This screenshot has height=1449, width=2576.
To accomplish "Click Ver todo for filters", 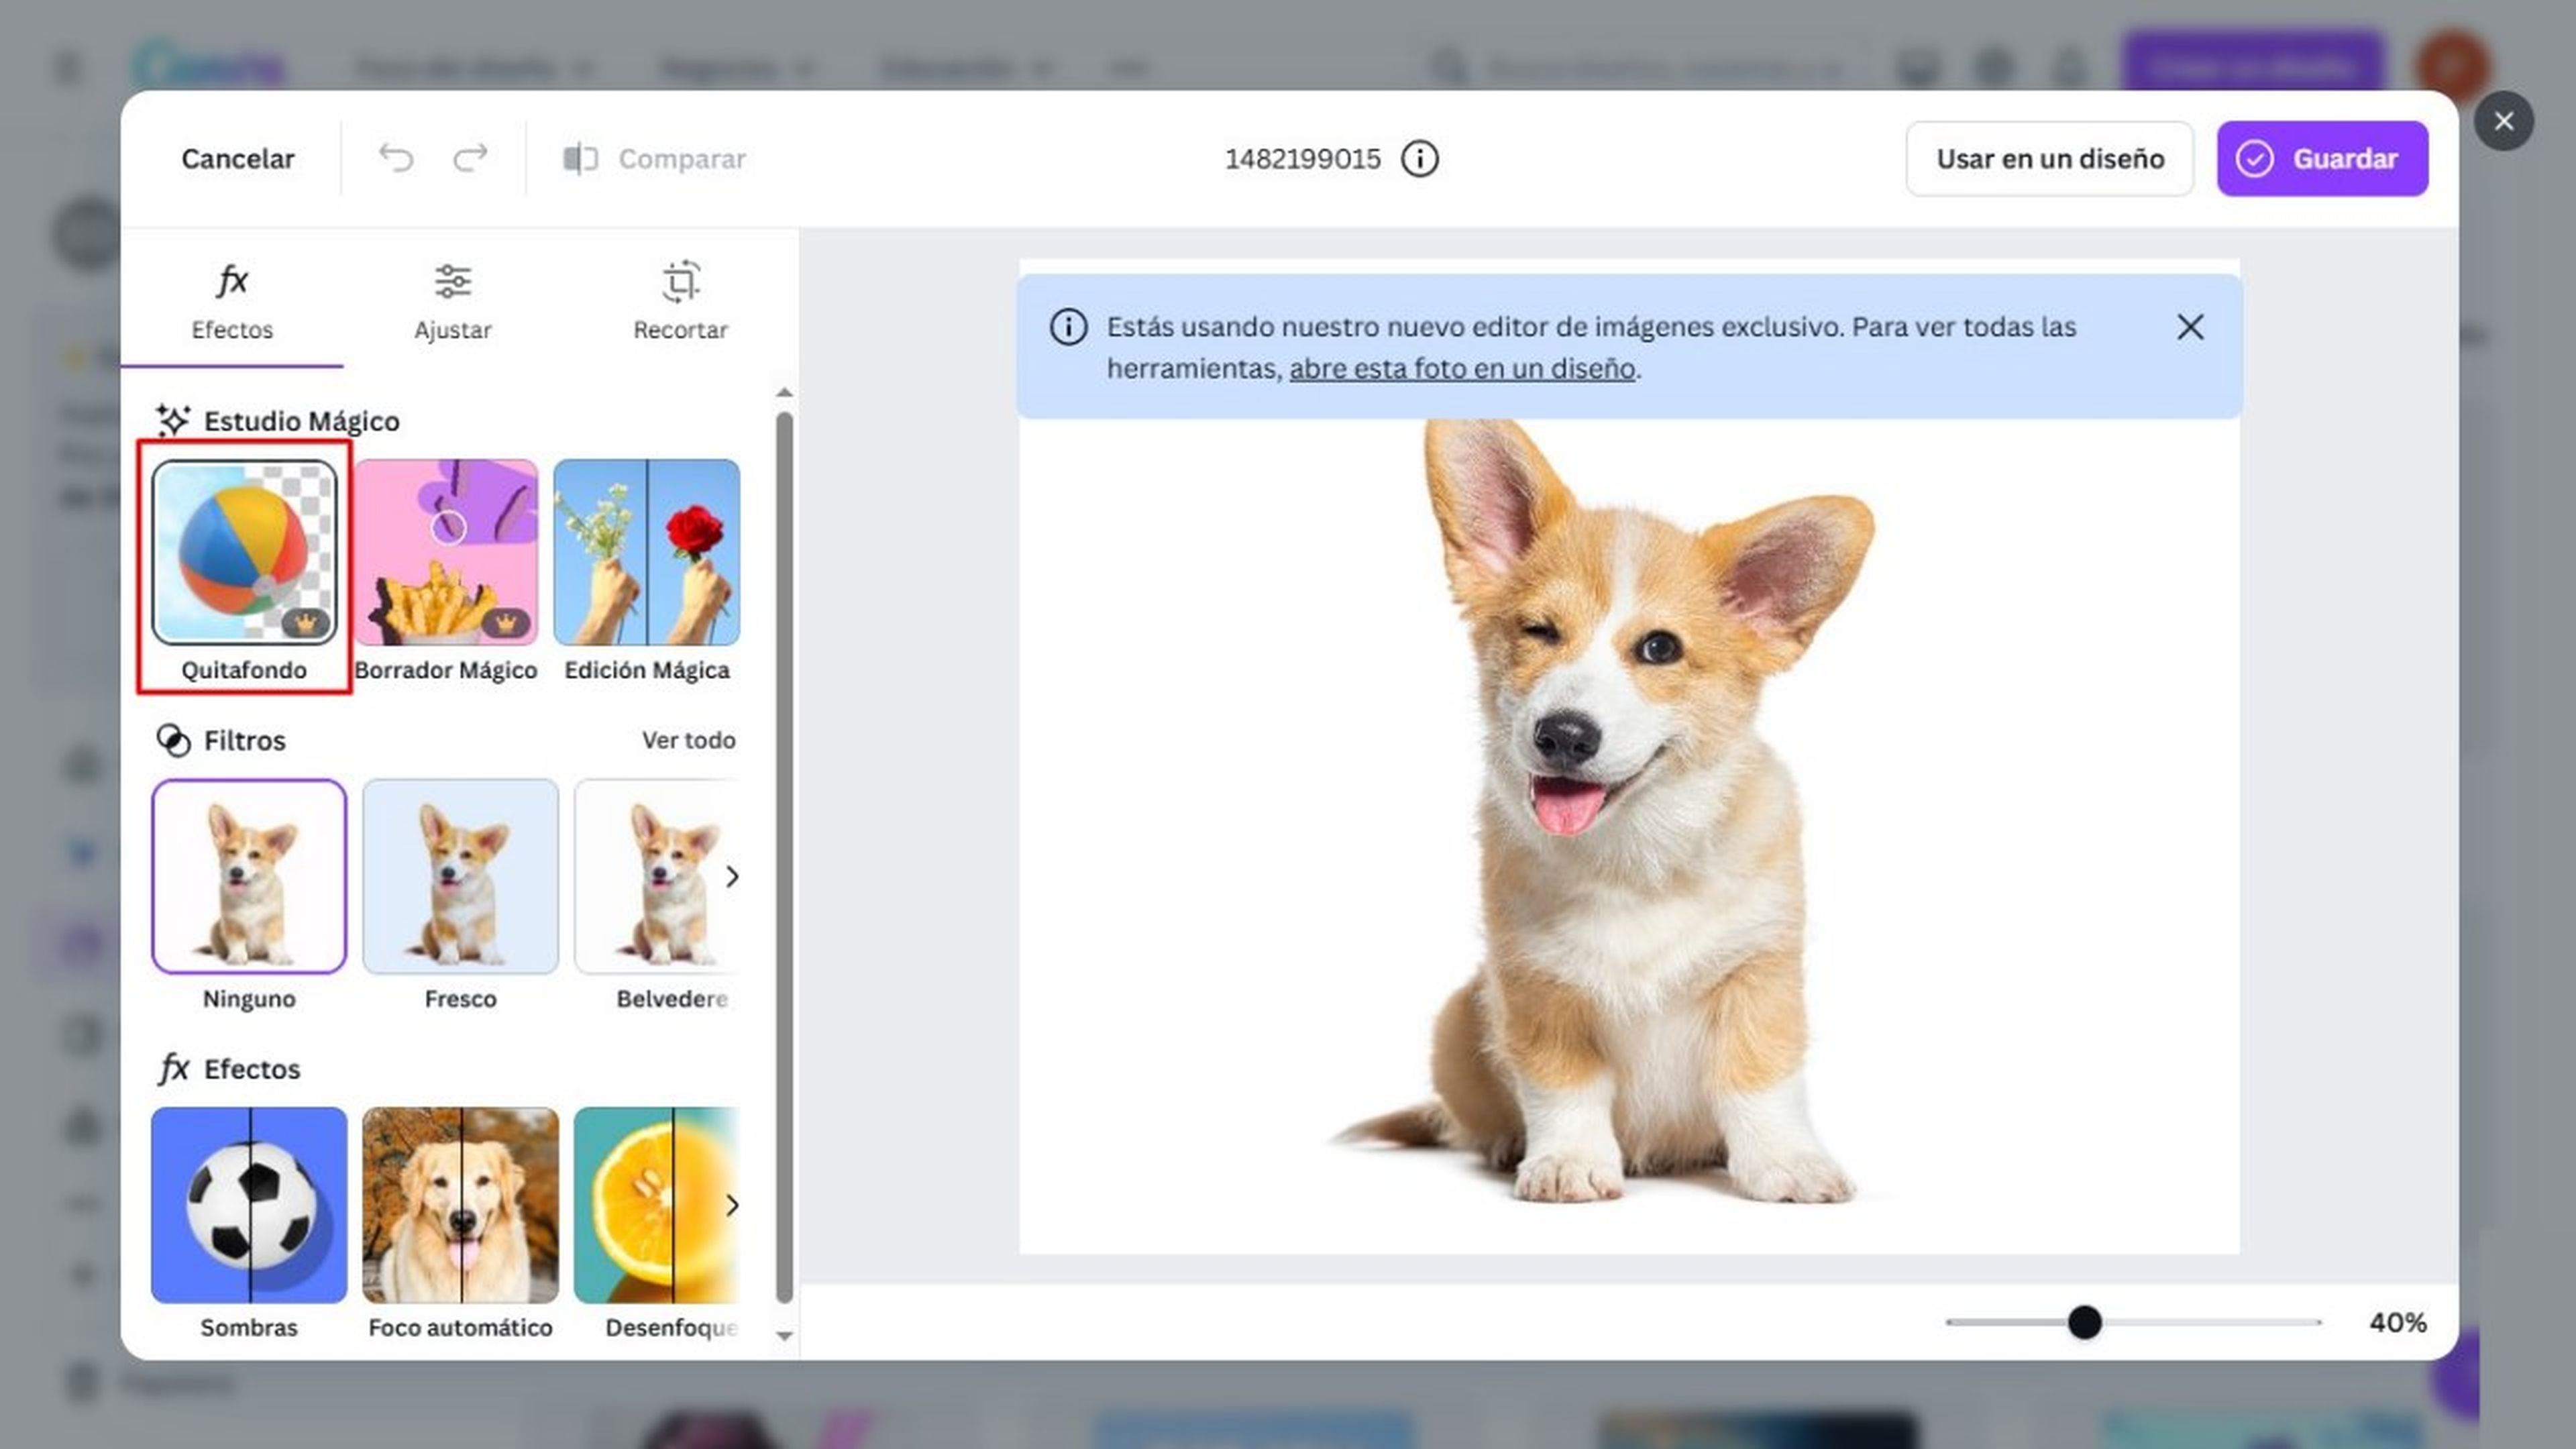I will click(x=688, y=740).
